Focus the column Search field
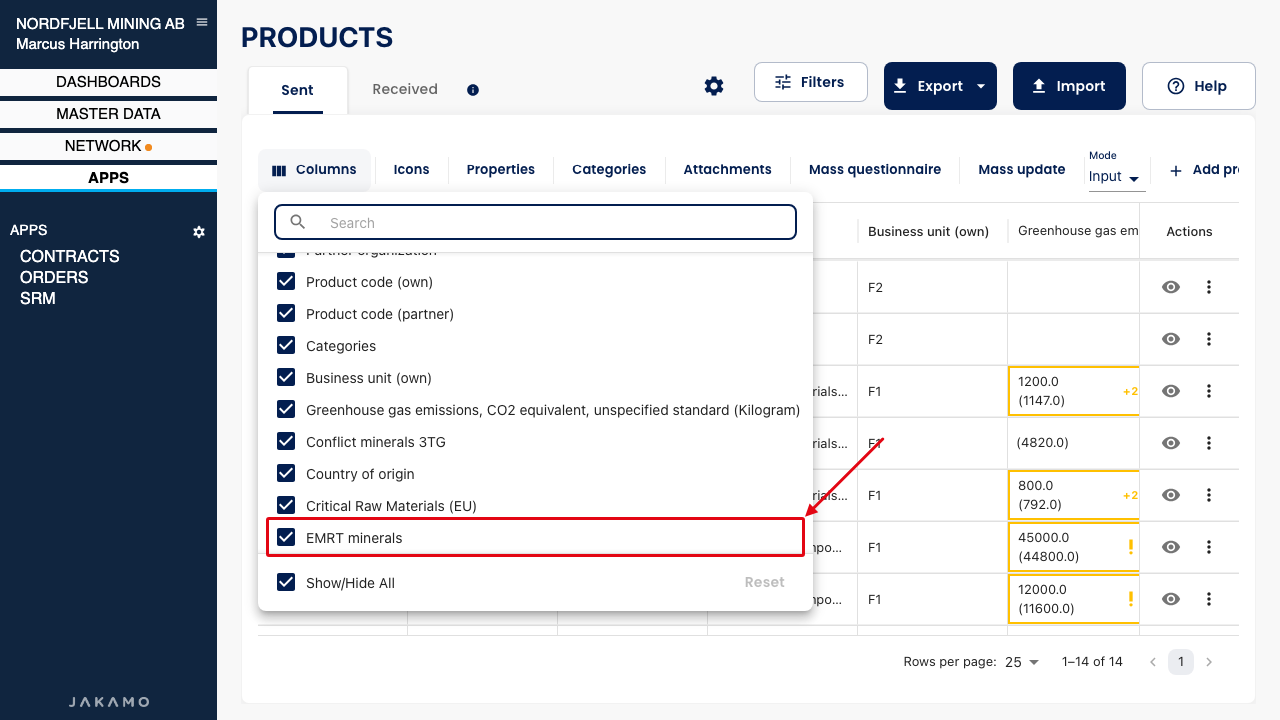1280x720 pixels. pyautogui.click(x=536, y=222)
